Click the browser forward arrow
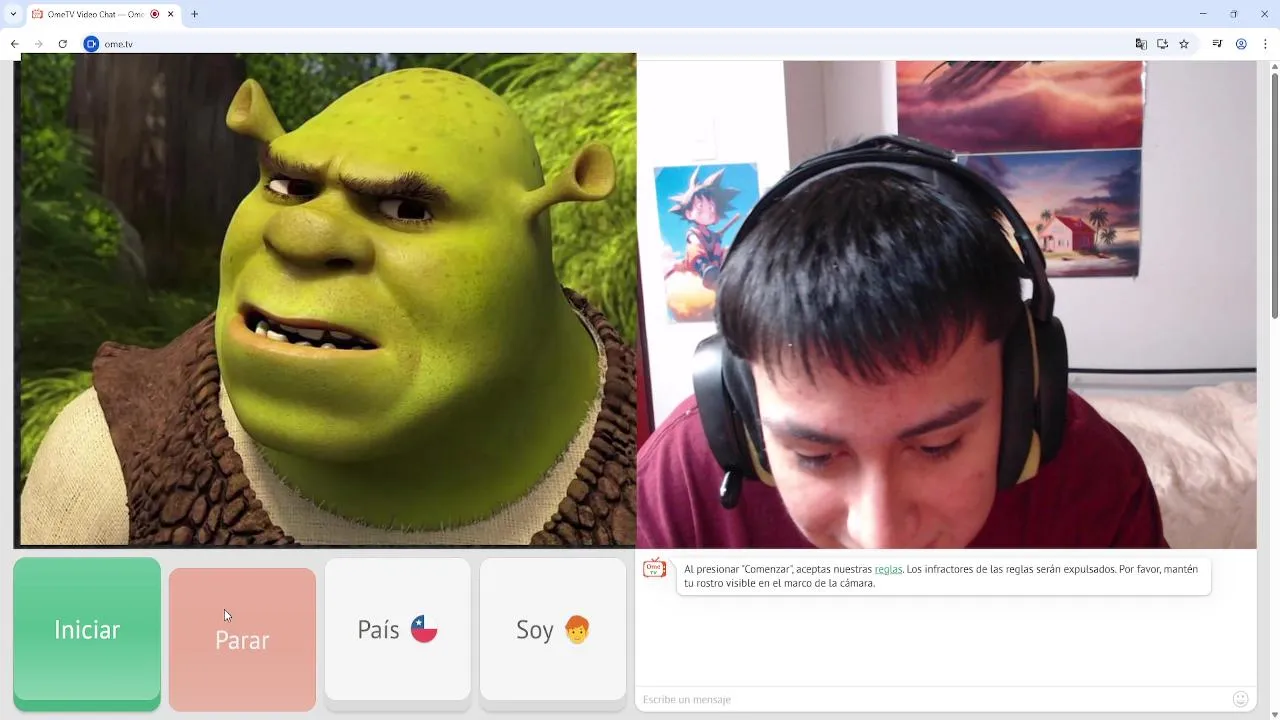The width and height of the screenshot is (1280, 720). click(39, 44)
